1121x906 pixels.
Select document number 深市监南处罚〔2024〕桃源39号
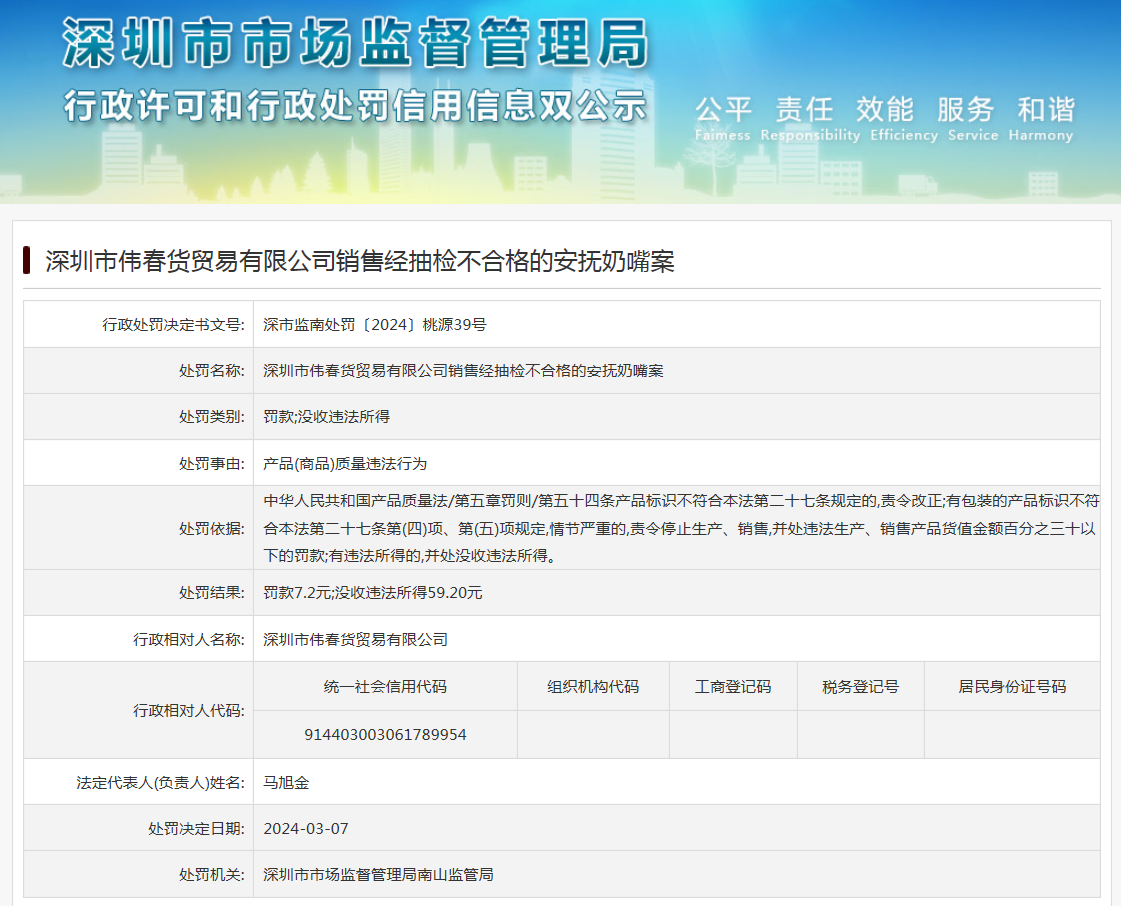374,324
